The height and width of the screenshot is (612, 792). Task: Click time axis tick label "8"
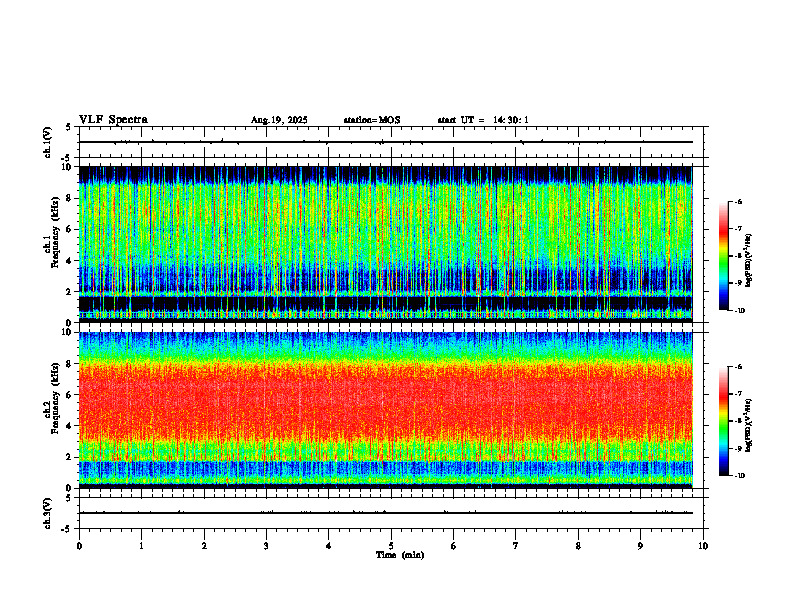pos(578,546)
